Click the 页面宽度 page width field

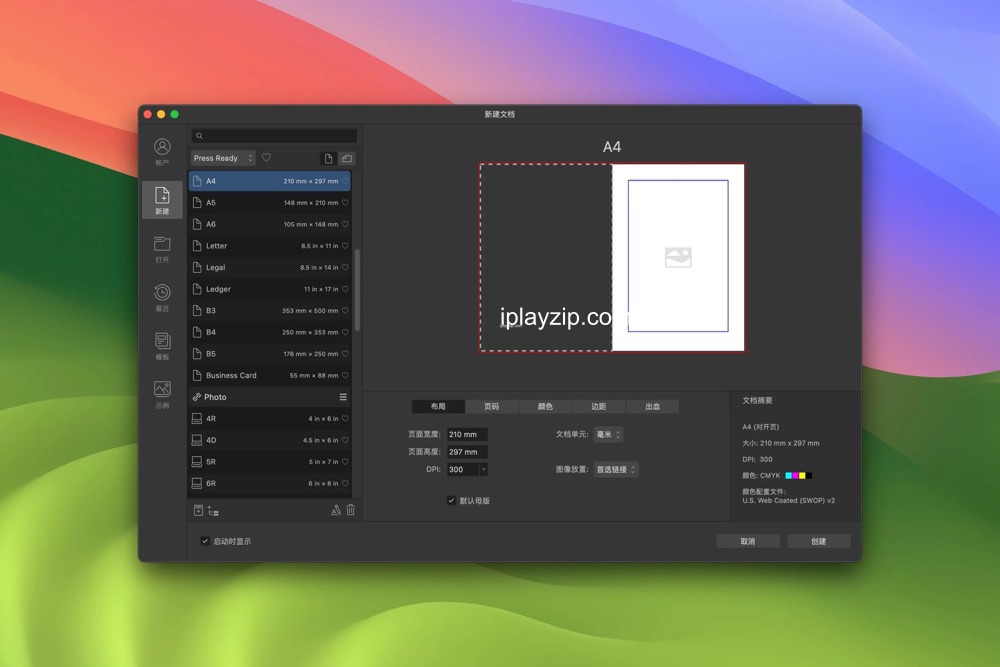tap(467, 435)
